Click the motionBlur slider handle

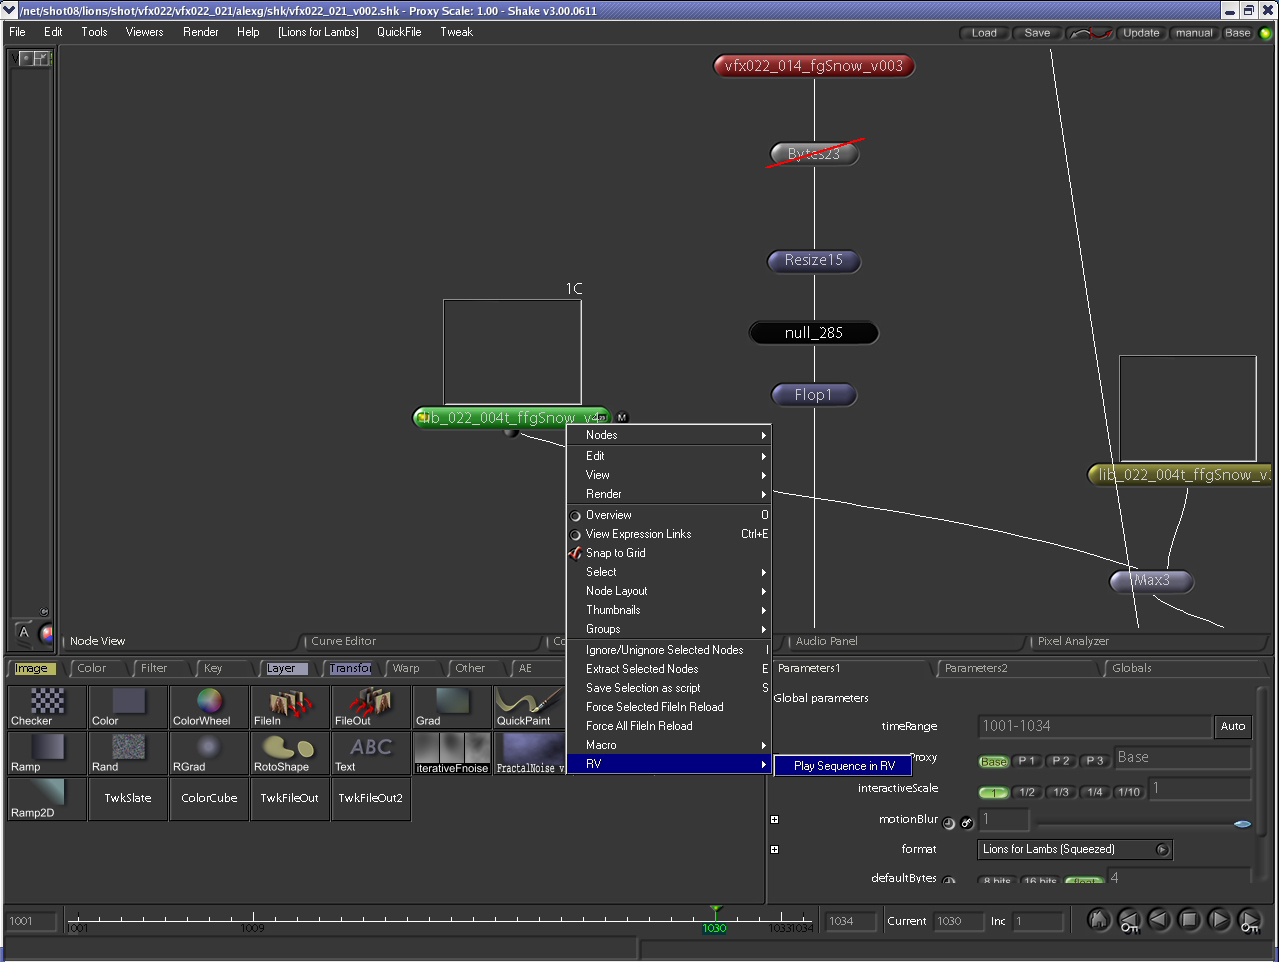pos(1242,823)
